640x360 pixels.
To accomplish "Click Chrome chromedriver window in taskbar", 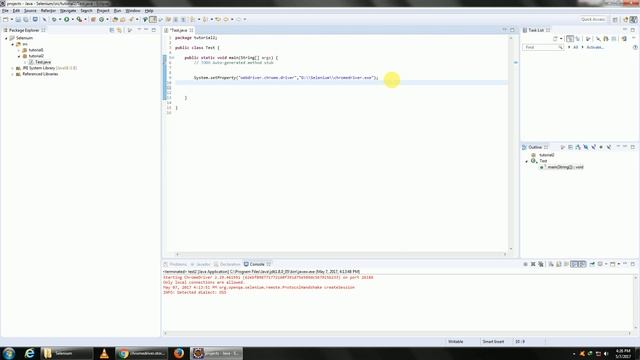I will point(141,353).
